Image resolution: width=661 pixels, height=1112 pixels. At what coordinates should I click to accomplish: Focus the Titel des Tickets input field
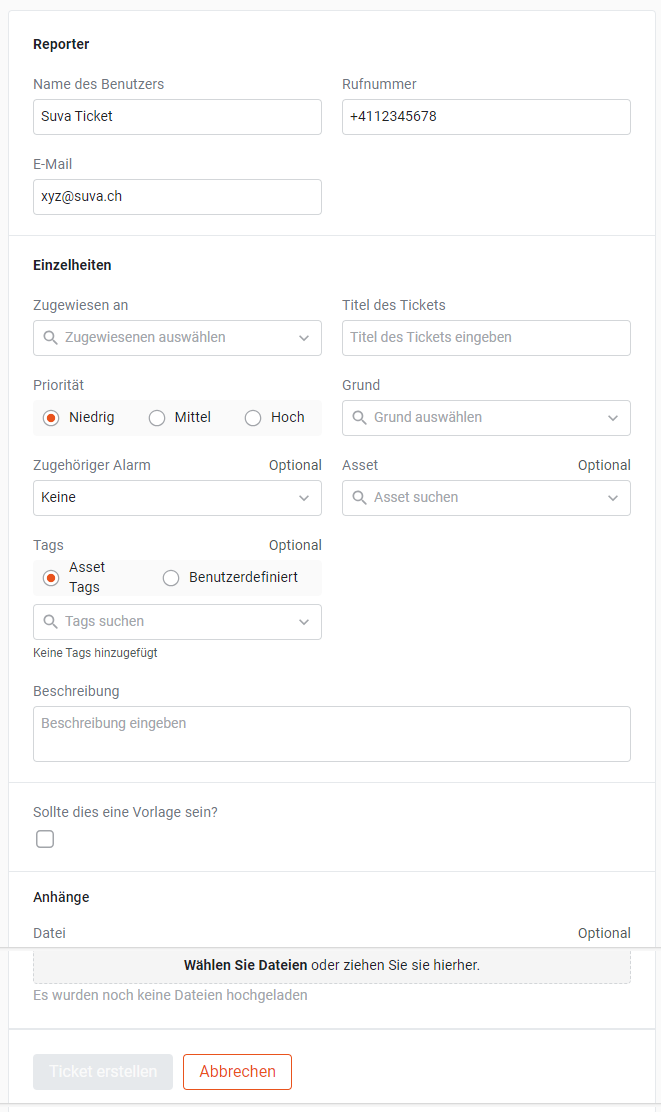tap(486, 338)
